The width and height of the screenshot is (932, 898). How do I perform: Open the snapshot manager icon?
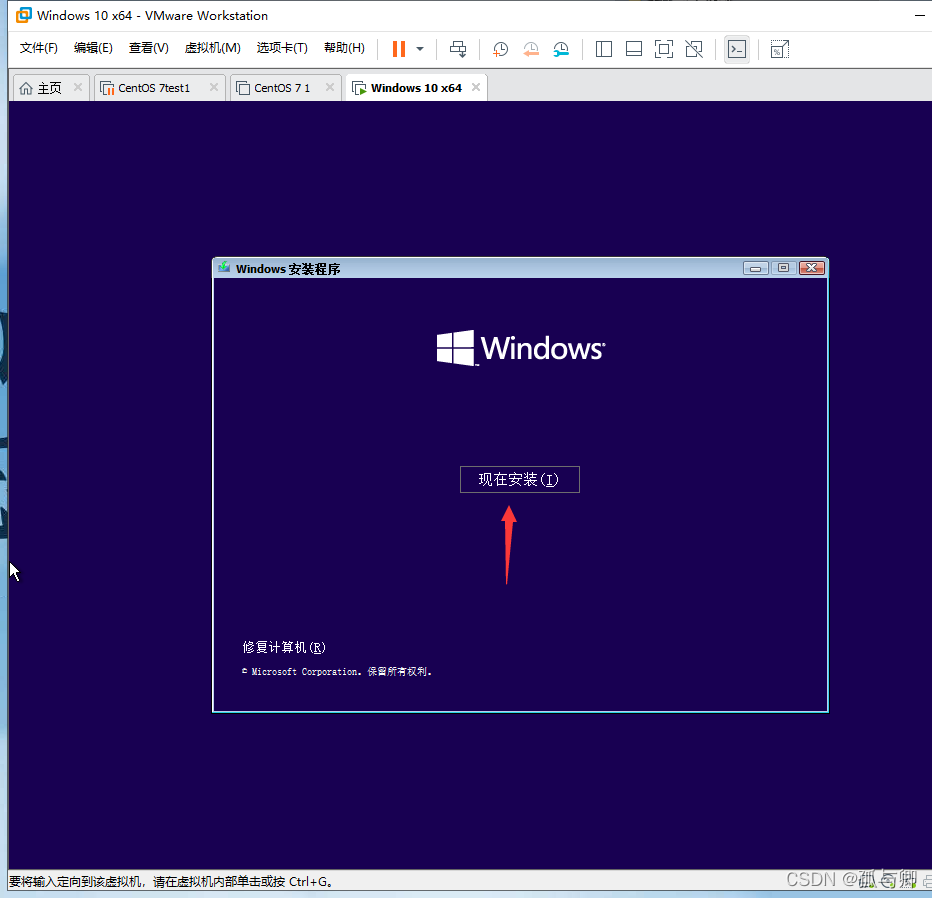[561, 49]
